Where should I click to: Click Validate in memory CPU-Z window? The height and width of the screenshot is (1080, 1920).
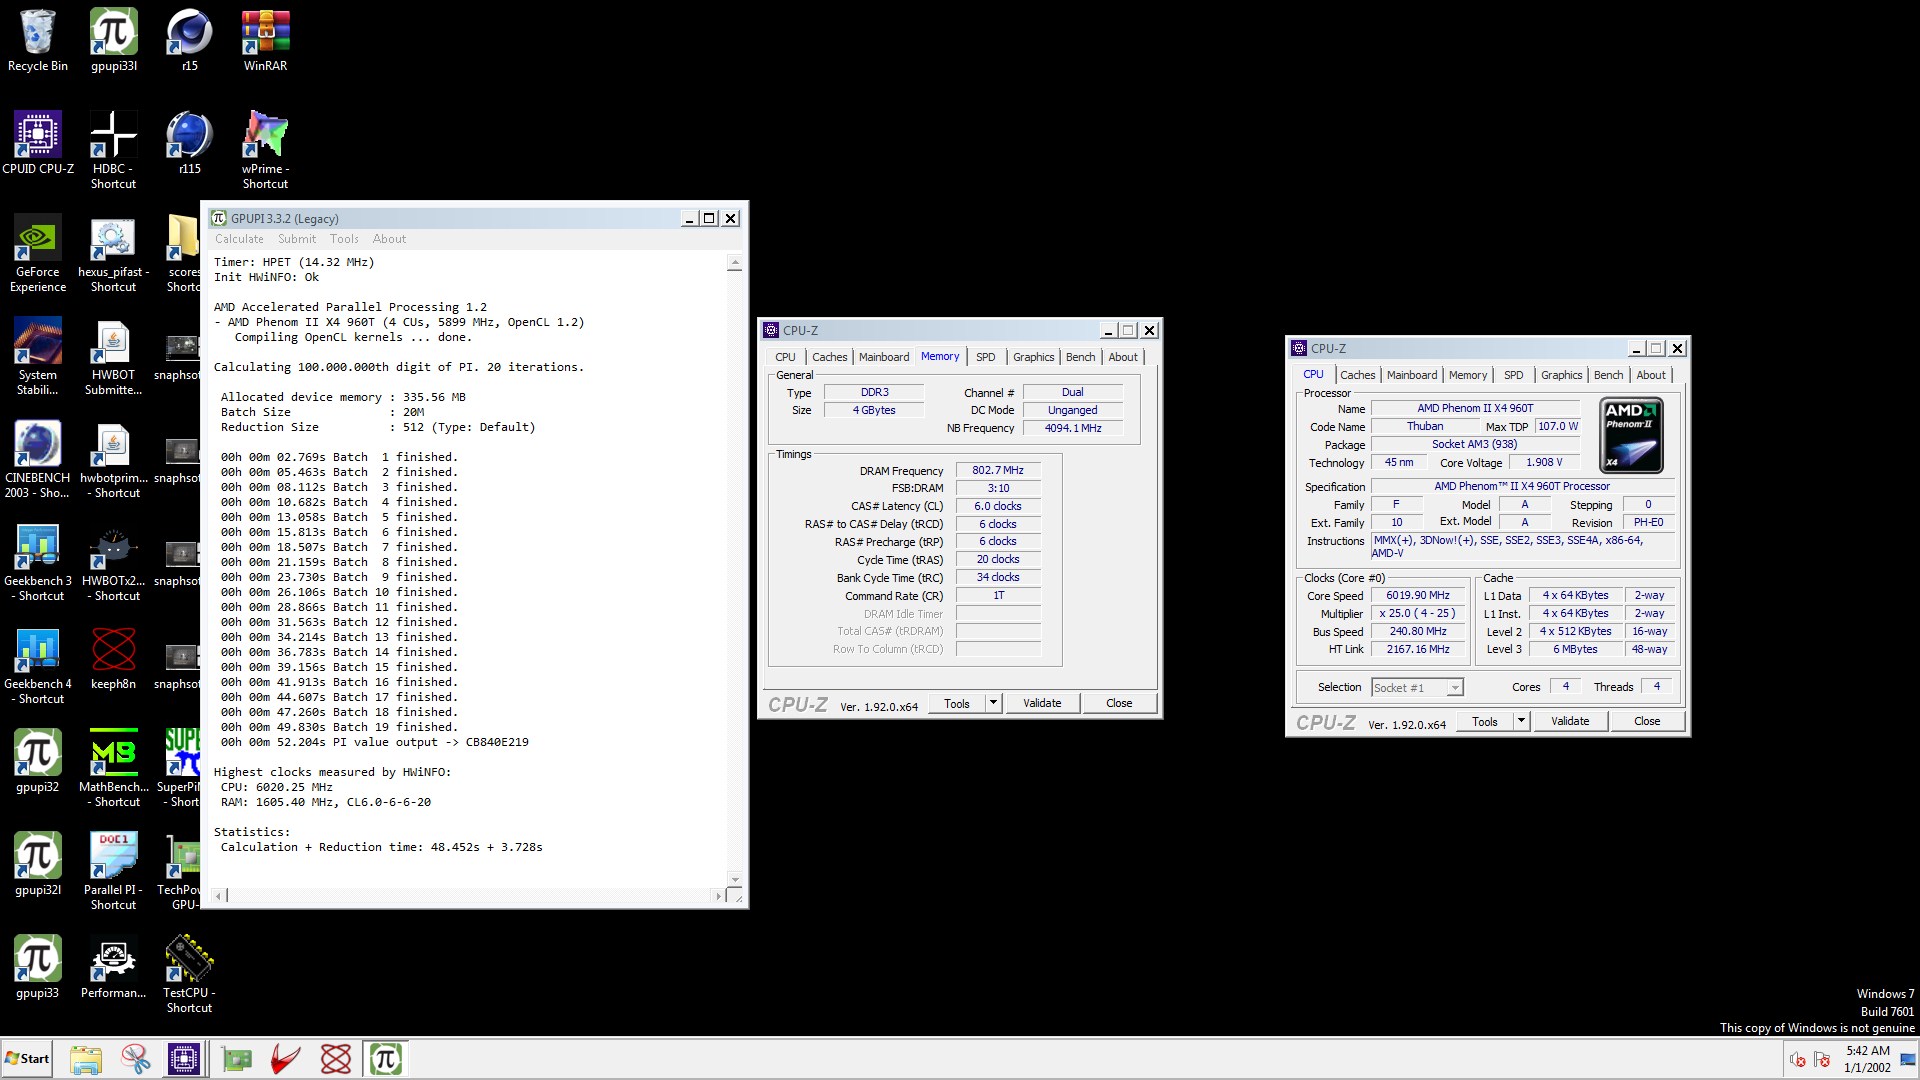pyautogui.click(x=1042, y=703)
